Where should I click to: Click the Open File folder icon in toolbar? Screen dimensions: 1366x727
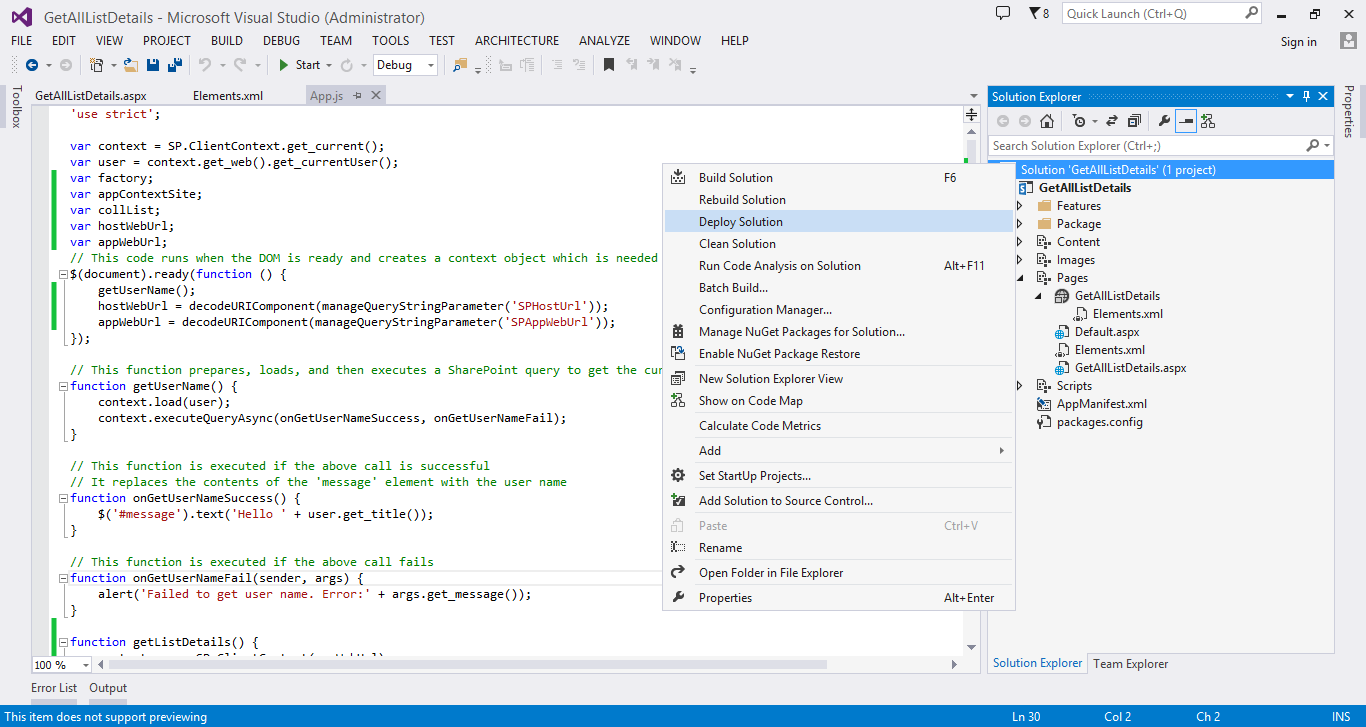[130, 65]
